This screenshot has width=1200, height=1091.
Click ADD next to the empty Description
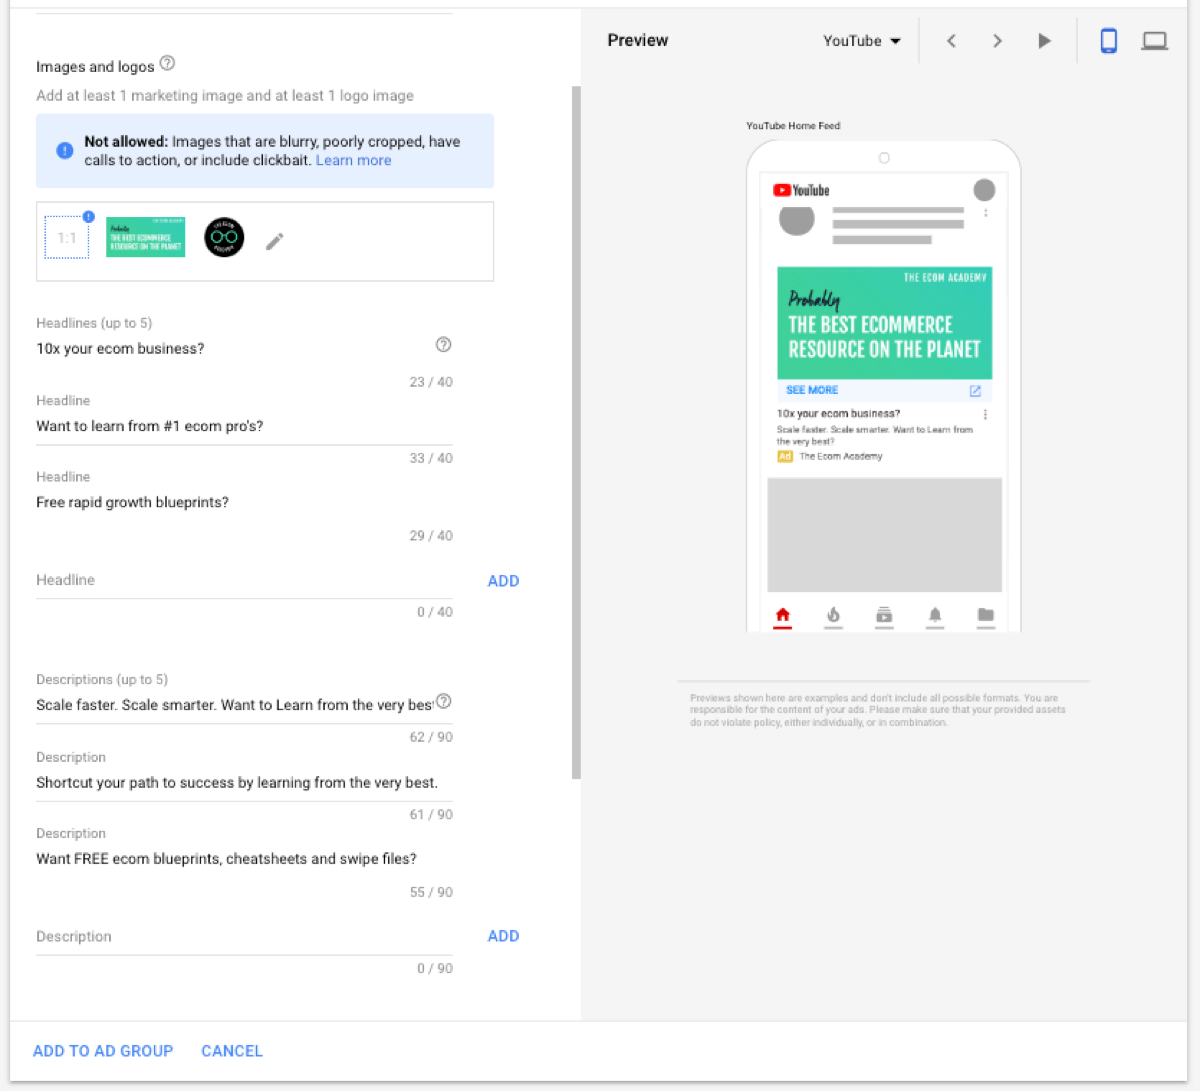503,936
